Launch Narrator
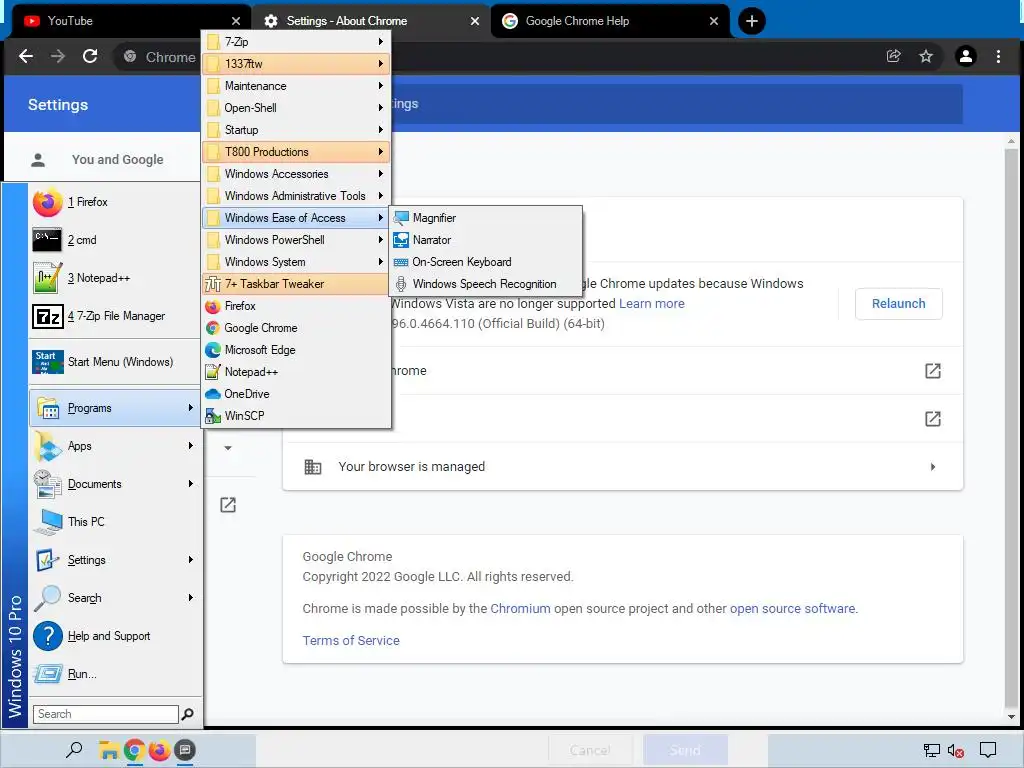The image size is (1024, 768). (486, 240)
